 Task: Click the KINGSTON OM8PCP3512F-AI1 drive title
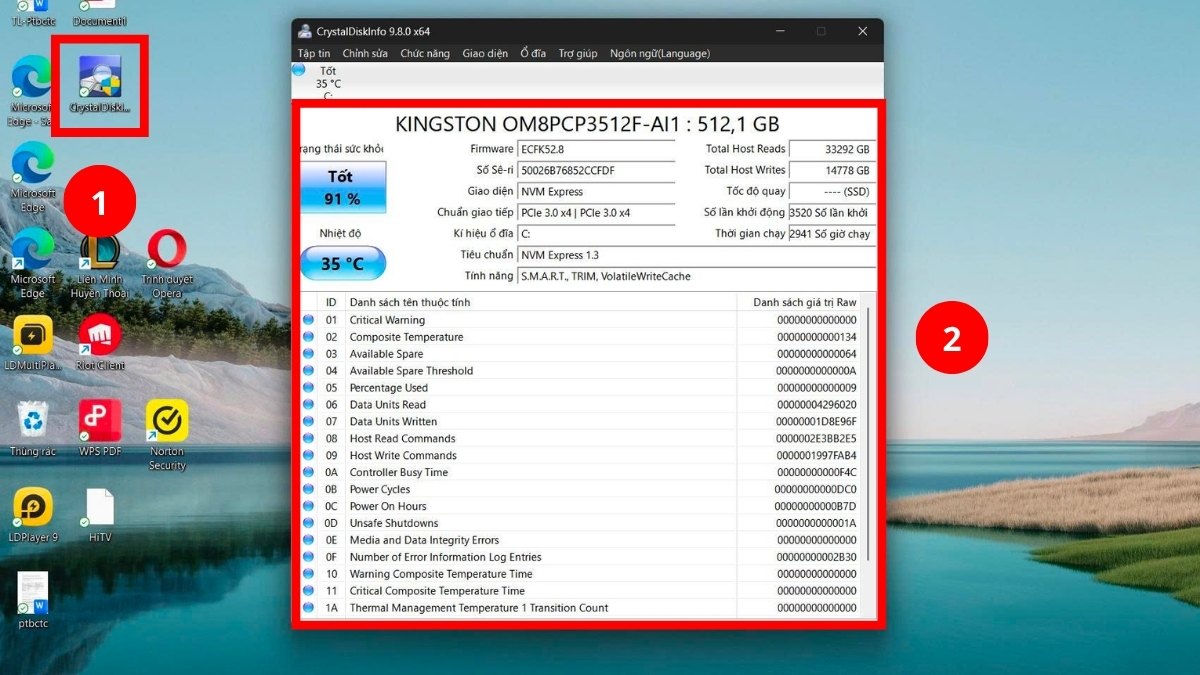tap(587, 124)
